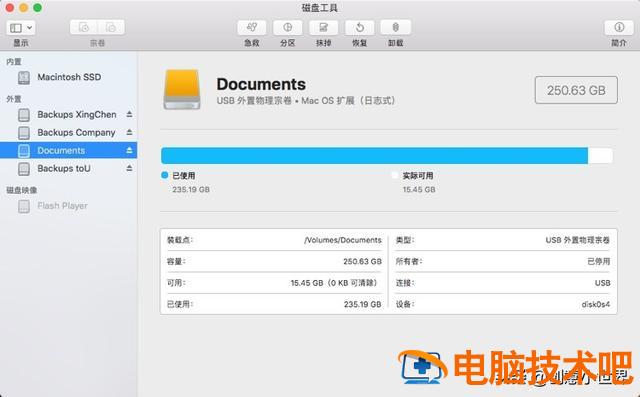640x397 pixels.
Task: Click the Restore (恢复) toolbar icon
Action: (x=360, y=27)
